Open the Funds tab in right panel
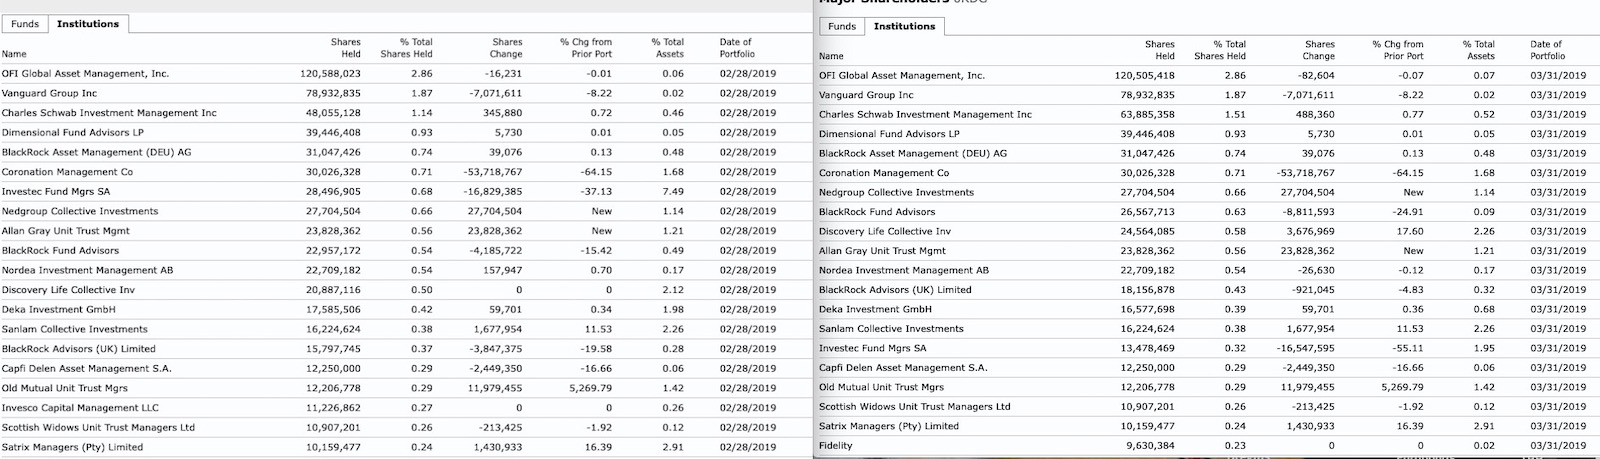Viewport: 1600px width, 459px height. pyautogui.click(x=842, y=26)
